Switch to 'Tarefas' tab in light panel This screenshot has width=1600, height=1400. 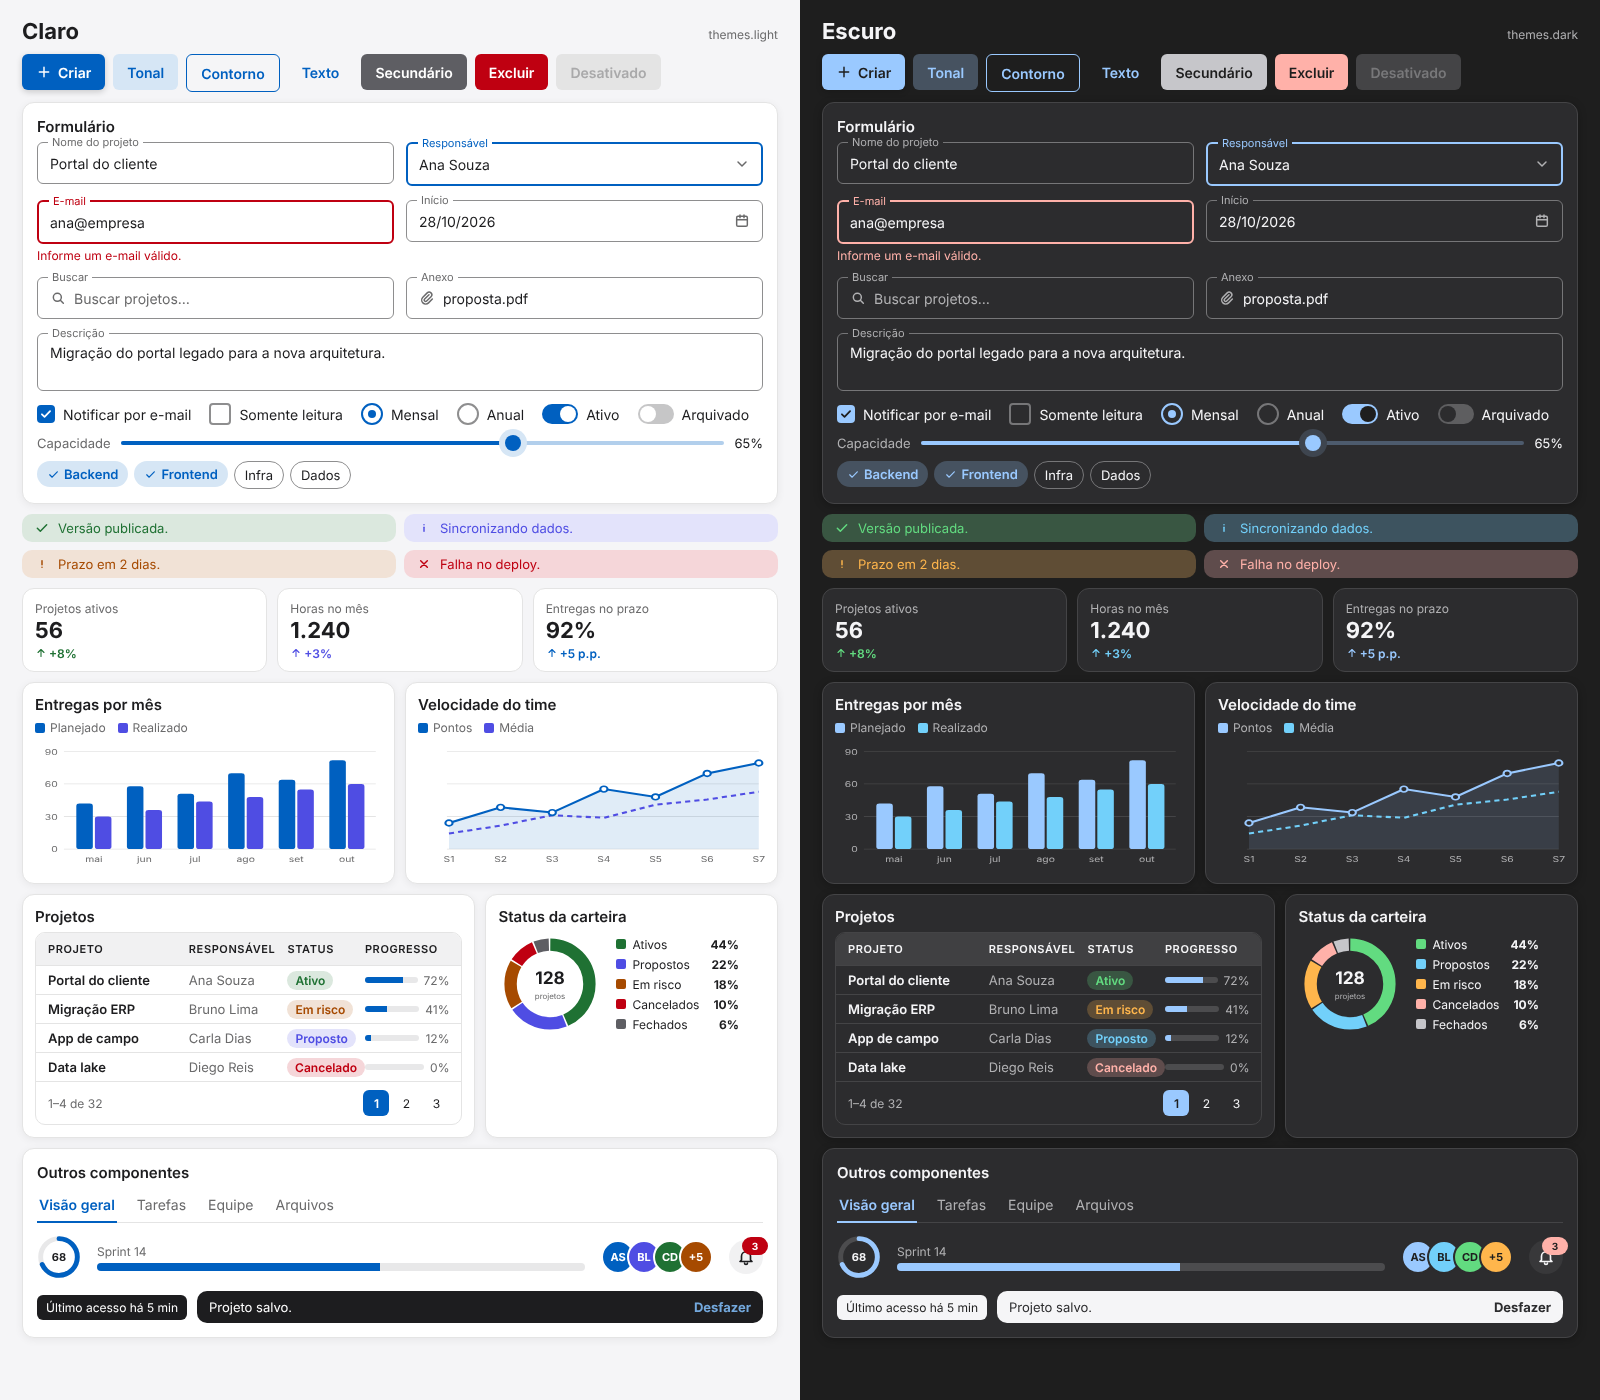click(x=161, y=1205)
